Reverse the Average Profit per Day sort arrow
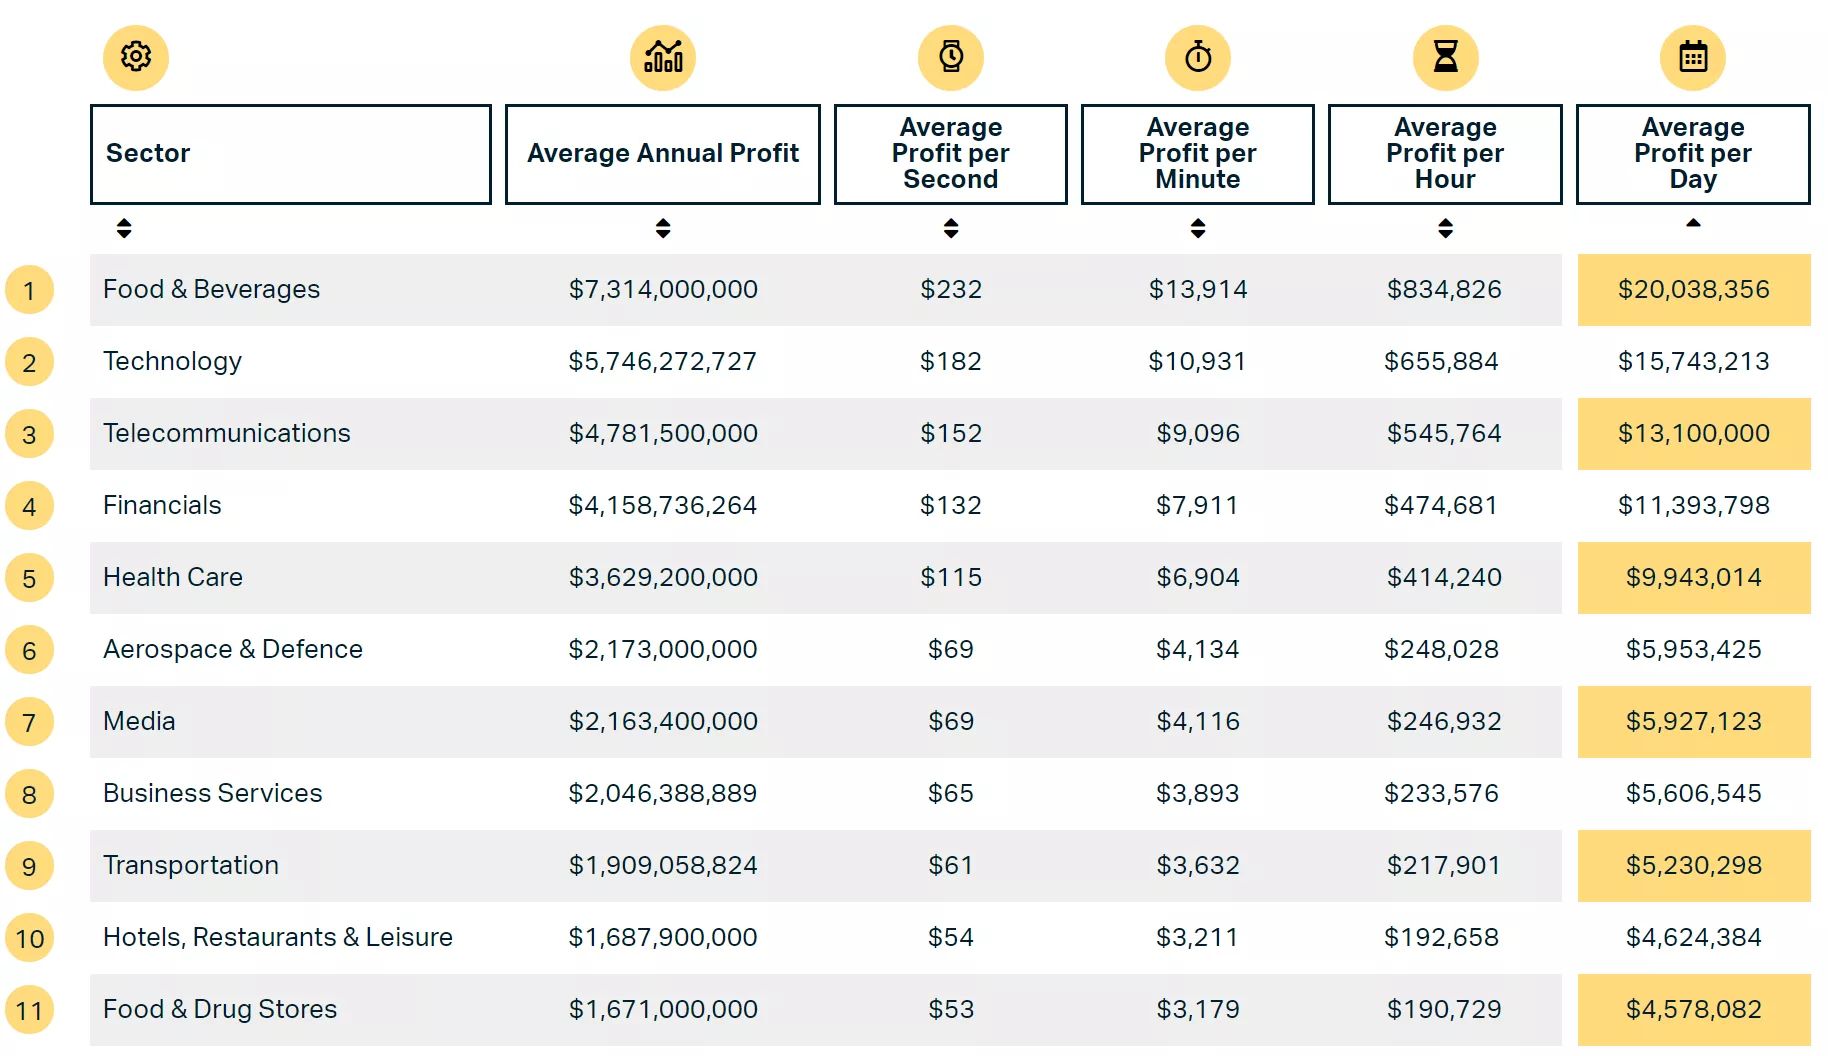The height and width of the screenshot is (1056, 1828). (1693, 223)
